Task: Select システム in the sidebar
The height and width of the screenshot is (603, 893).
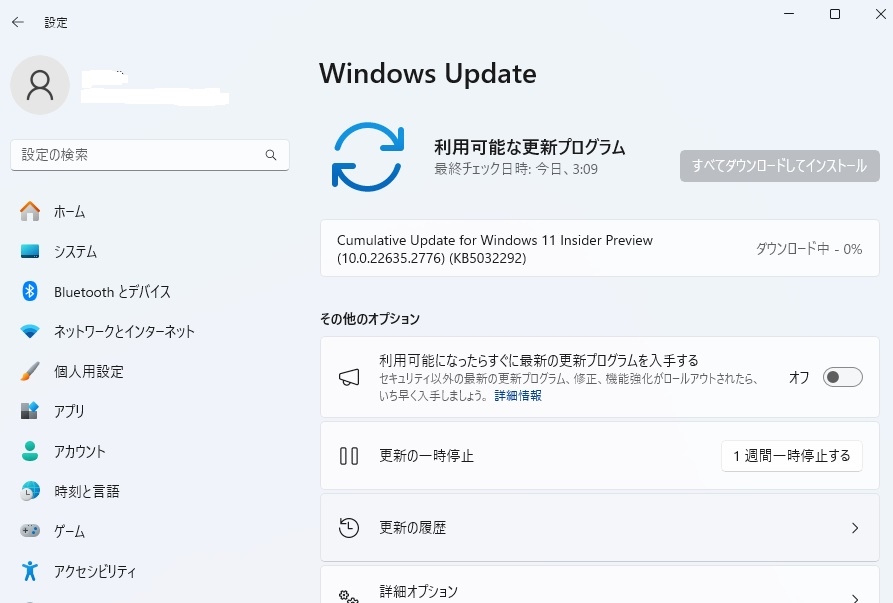Action: click(x=75, y=251)
